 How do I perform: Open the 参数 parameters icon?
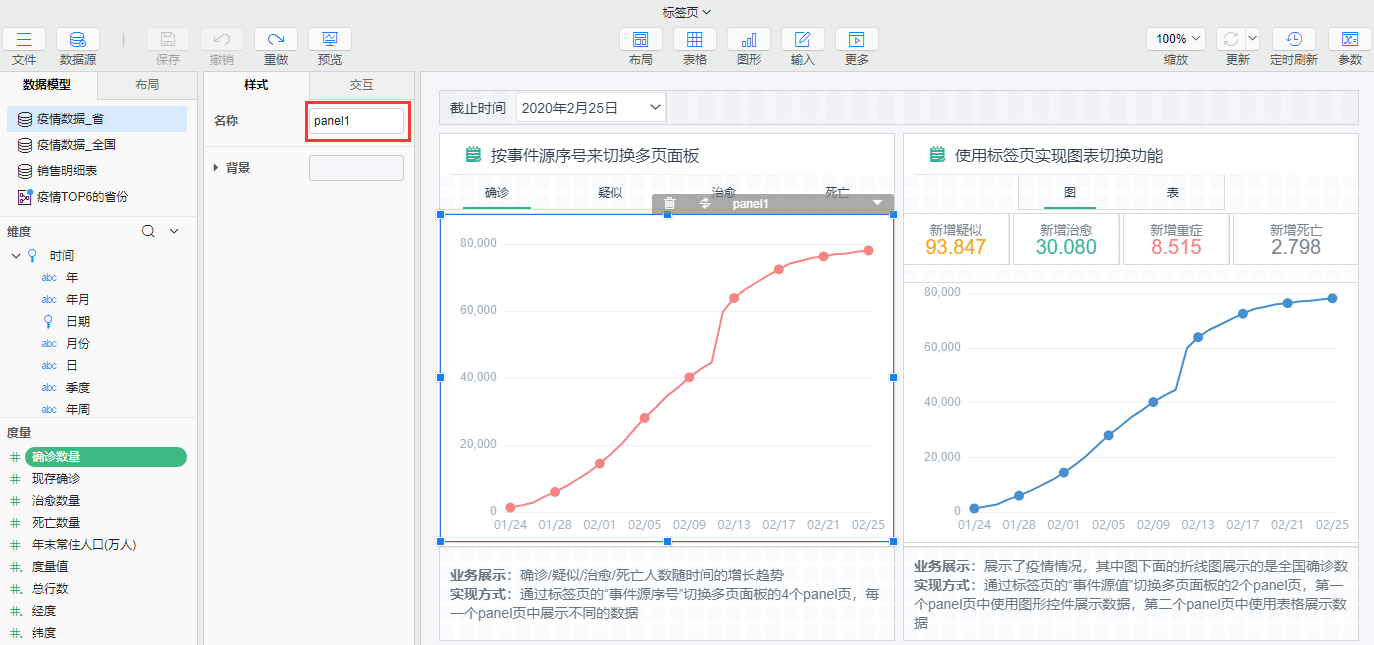1349,40
